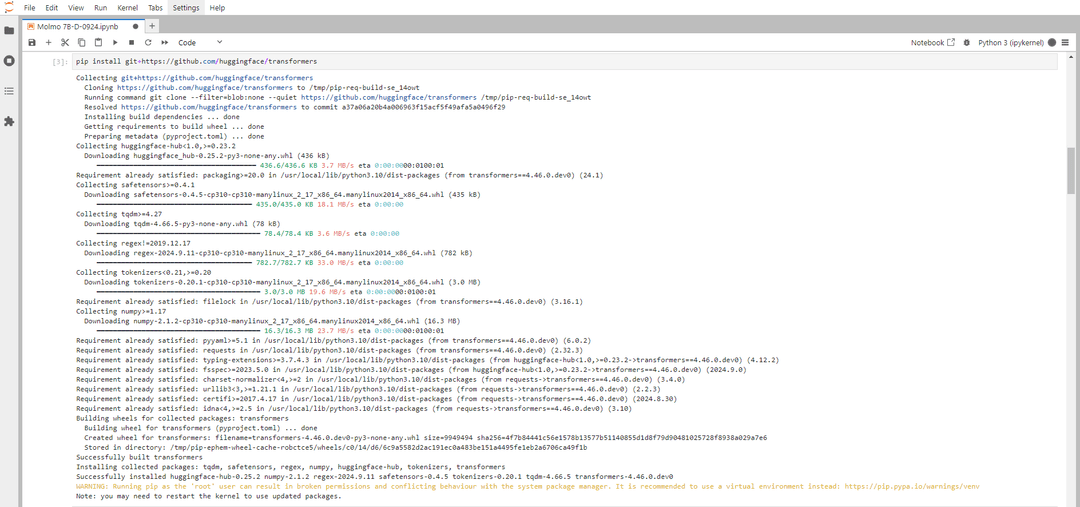Restart kernel and run all cells

point(165,43)
